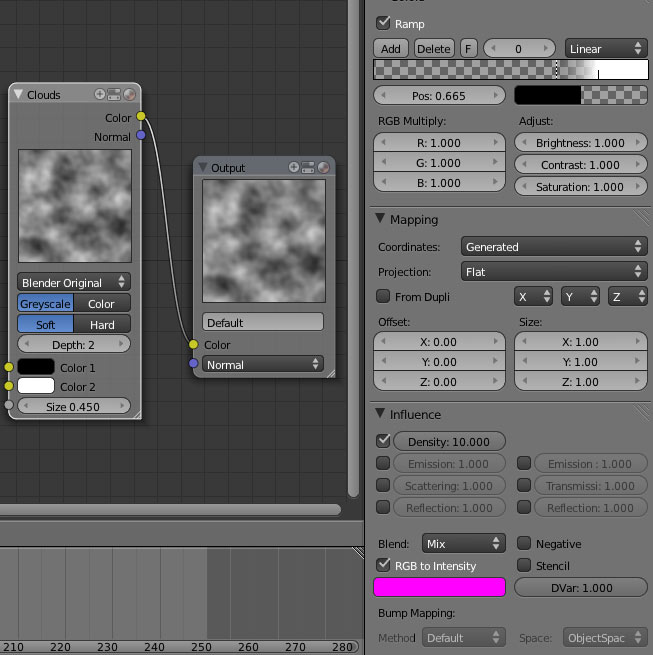Click the Output node Normal input socket
This screenshot has height=655, width=653.
pos(193,363)
